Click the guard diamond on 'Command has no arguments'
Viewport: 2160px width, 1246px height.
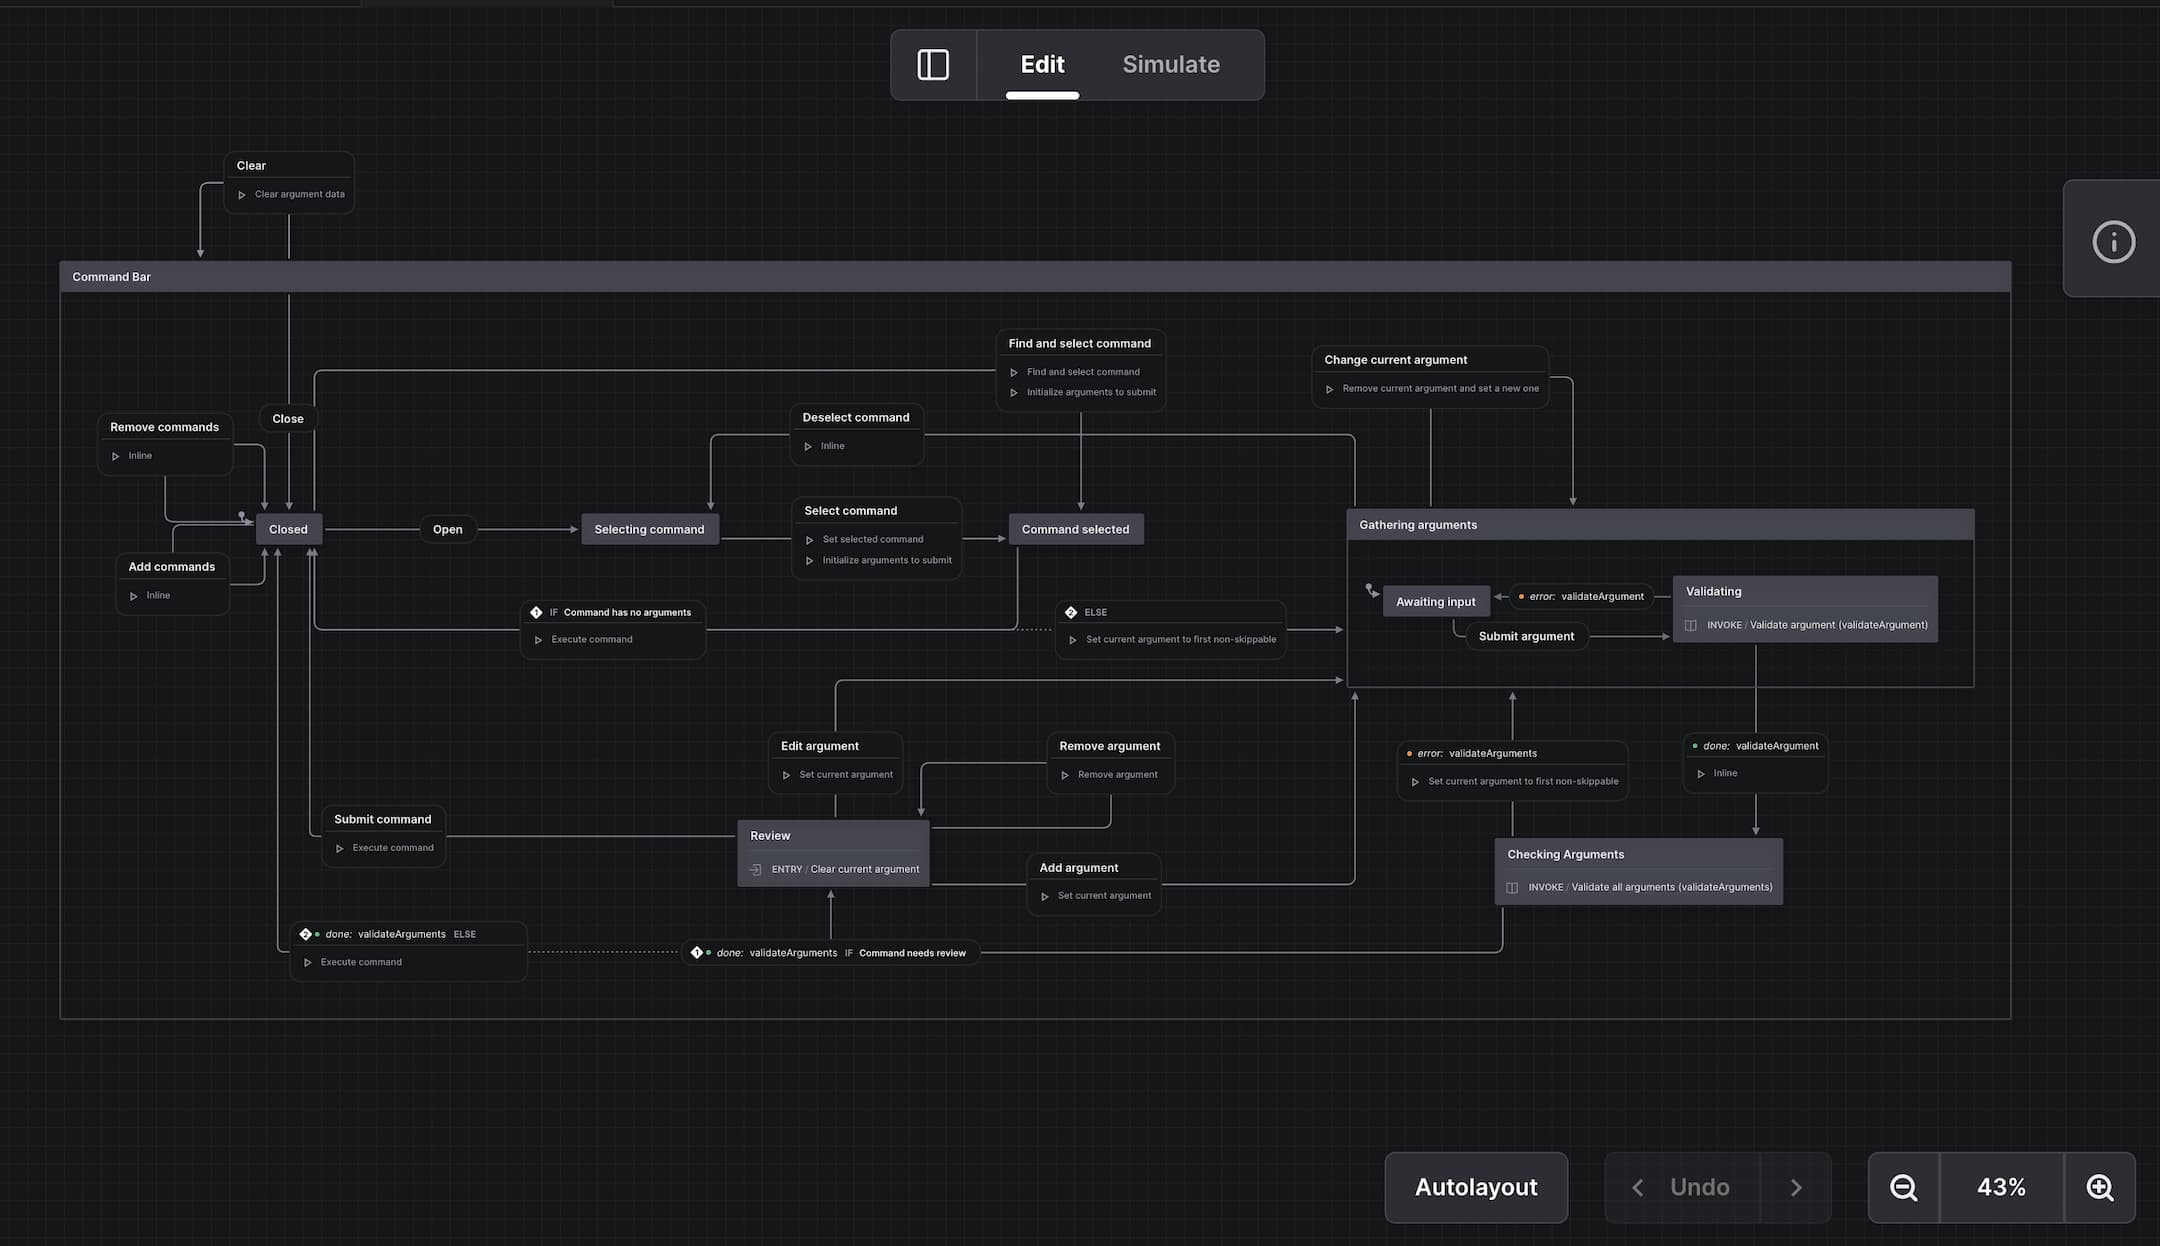(x=537, y=612)
